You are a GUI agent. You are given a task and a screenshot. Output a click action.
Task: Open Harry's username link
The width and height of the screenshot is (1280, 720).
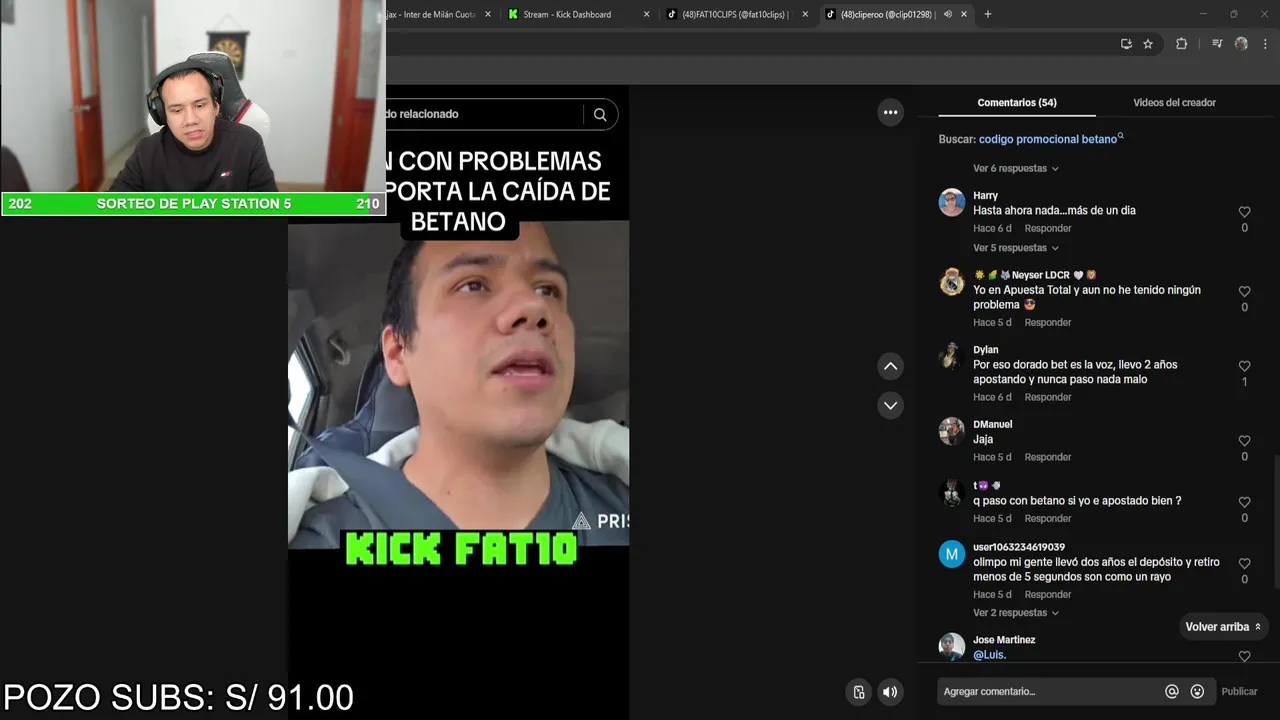coord(985,195)
